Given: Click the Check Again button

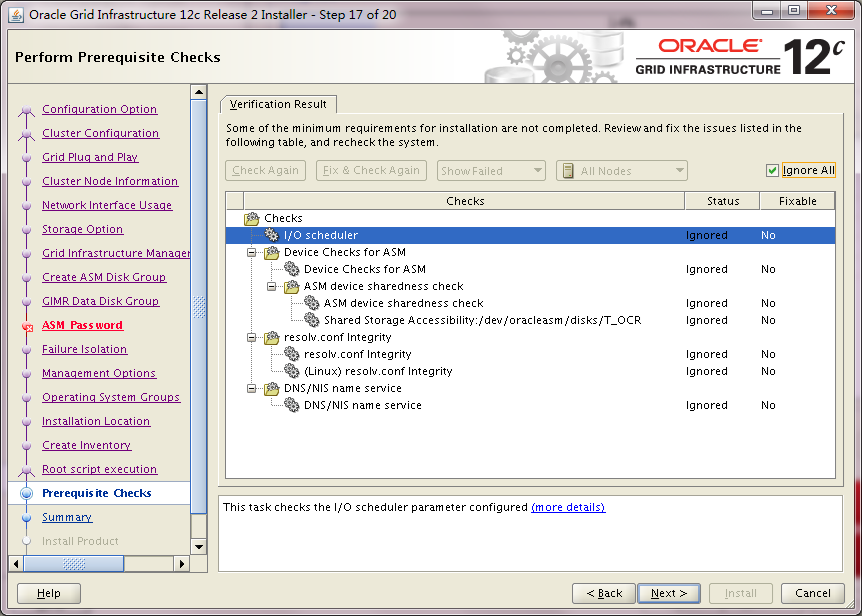Looking at the screenshot, I should pyautogui.click(x=265, y=171).
